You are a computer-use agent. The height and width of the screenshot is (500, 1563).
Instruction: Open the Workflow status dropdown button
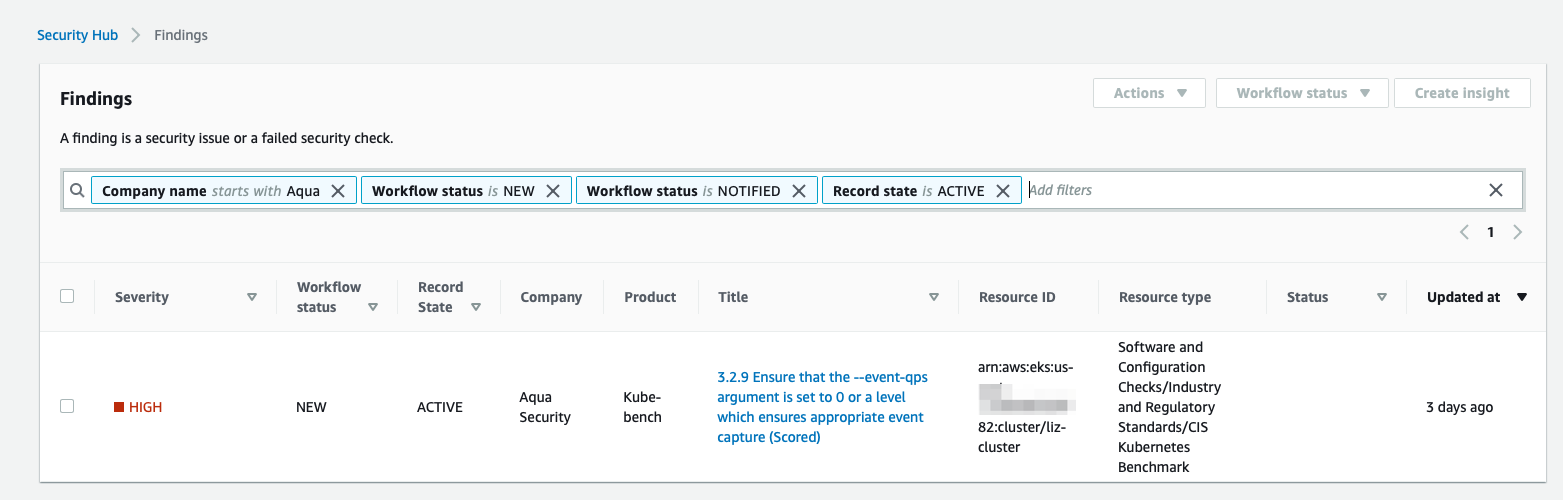click(x=1302, y=93)
